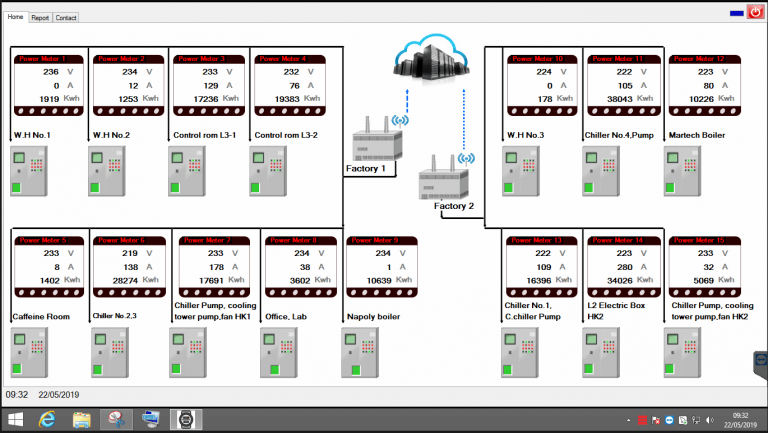Viewport: 768px width, 433px height.
Task: Click the Martech Boiler cabinet icon
Action: [683, 170]
